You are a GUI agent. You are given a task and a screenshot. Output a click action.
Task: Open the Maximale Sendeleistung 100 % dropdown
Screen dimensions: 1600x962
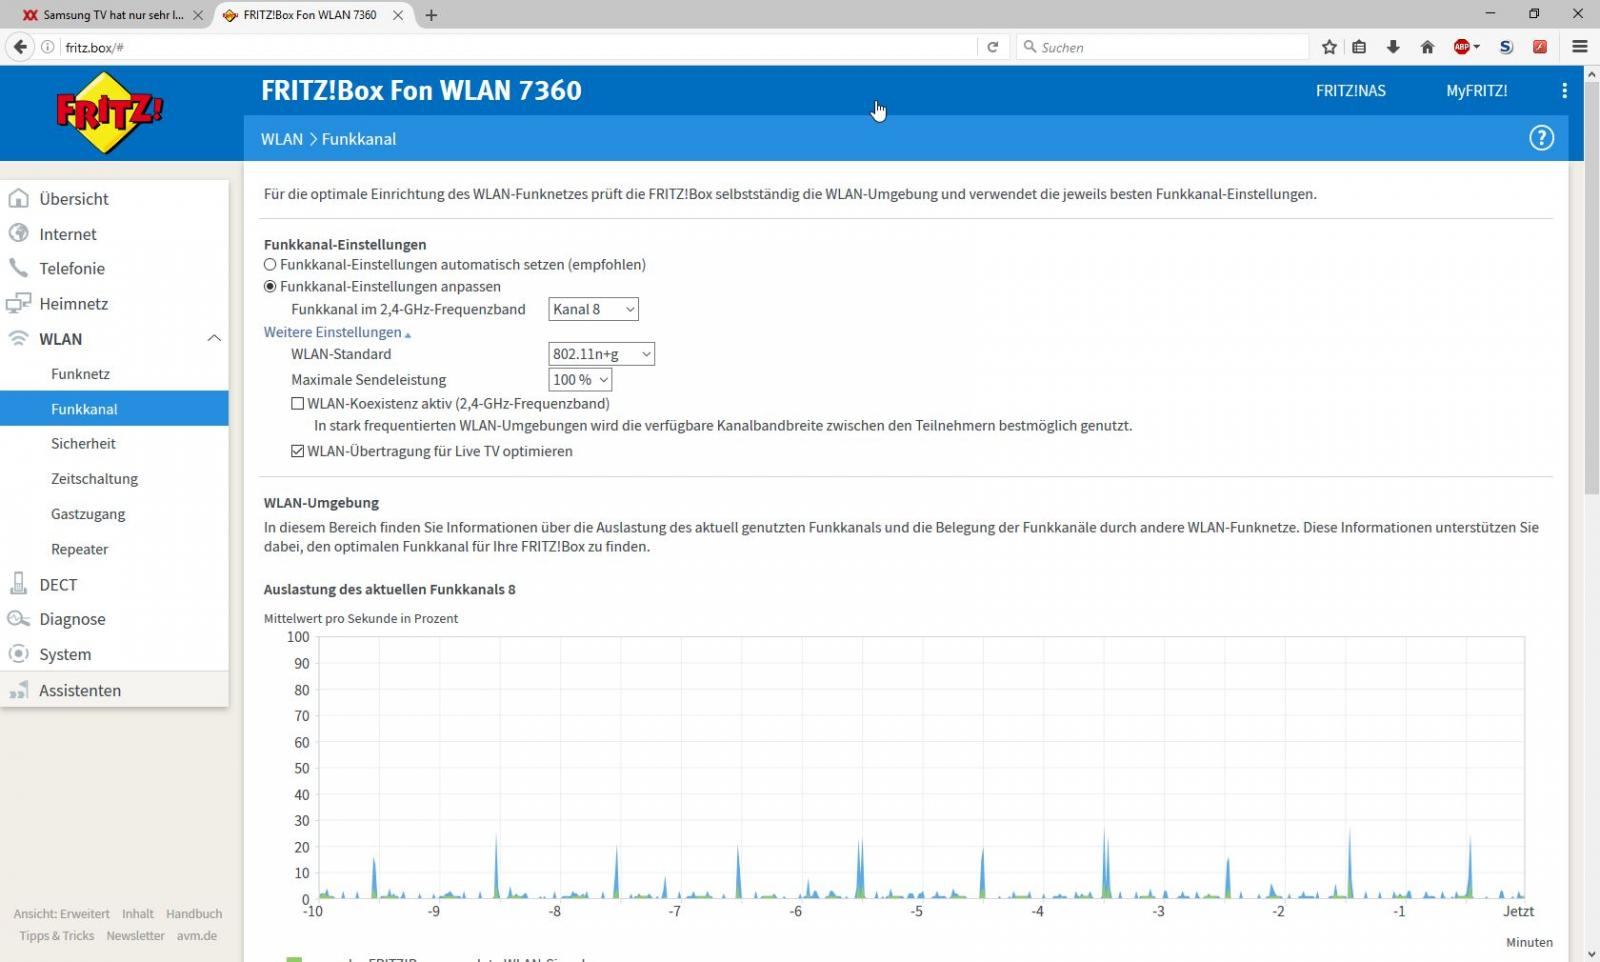pyautogui.click(x=580, y=380)
